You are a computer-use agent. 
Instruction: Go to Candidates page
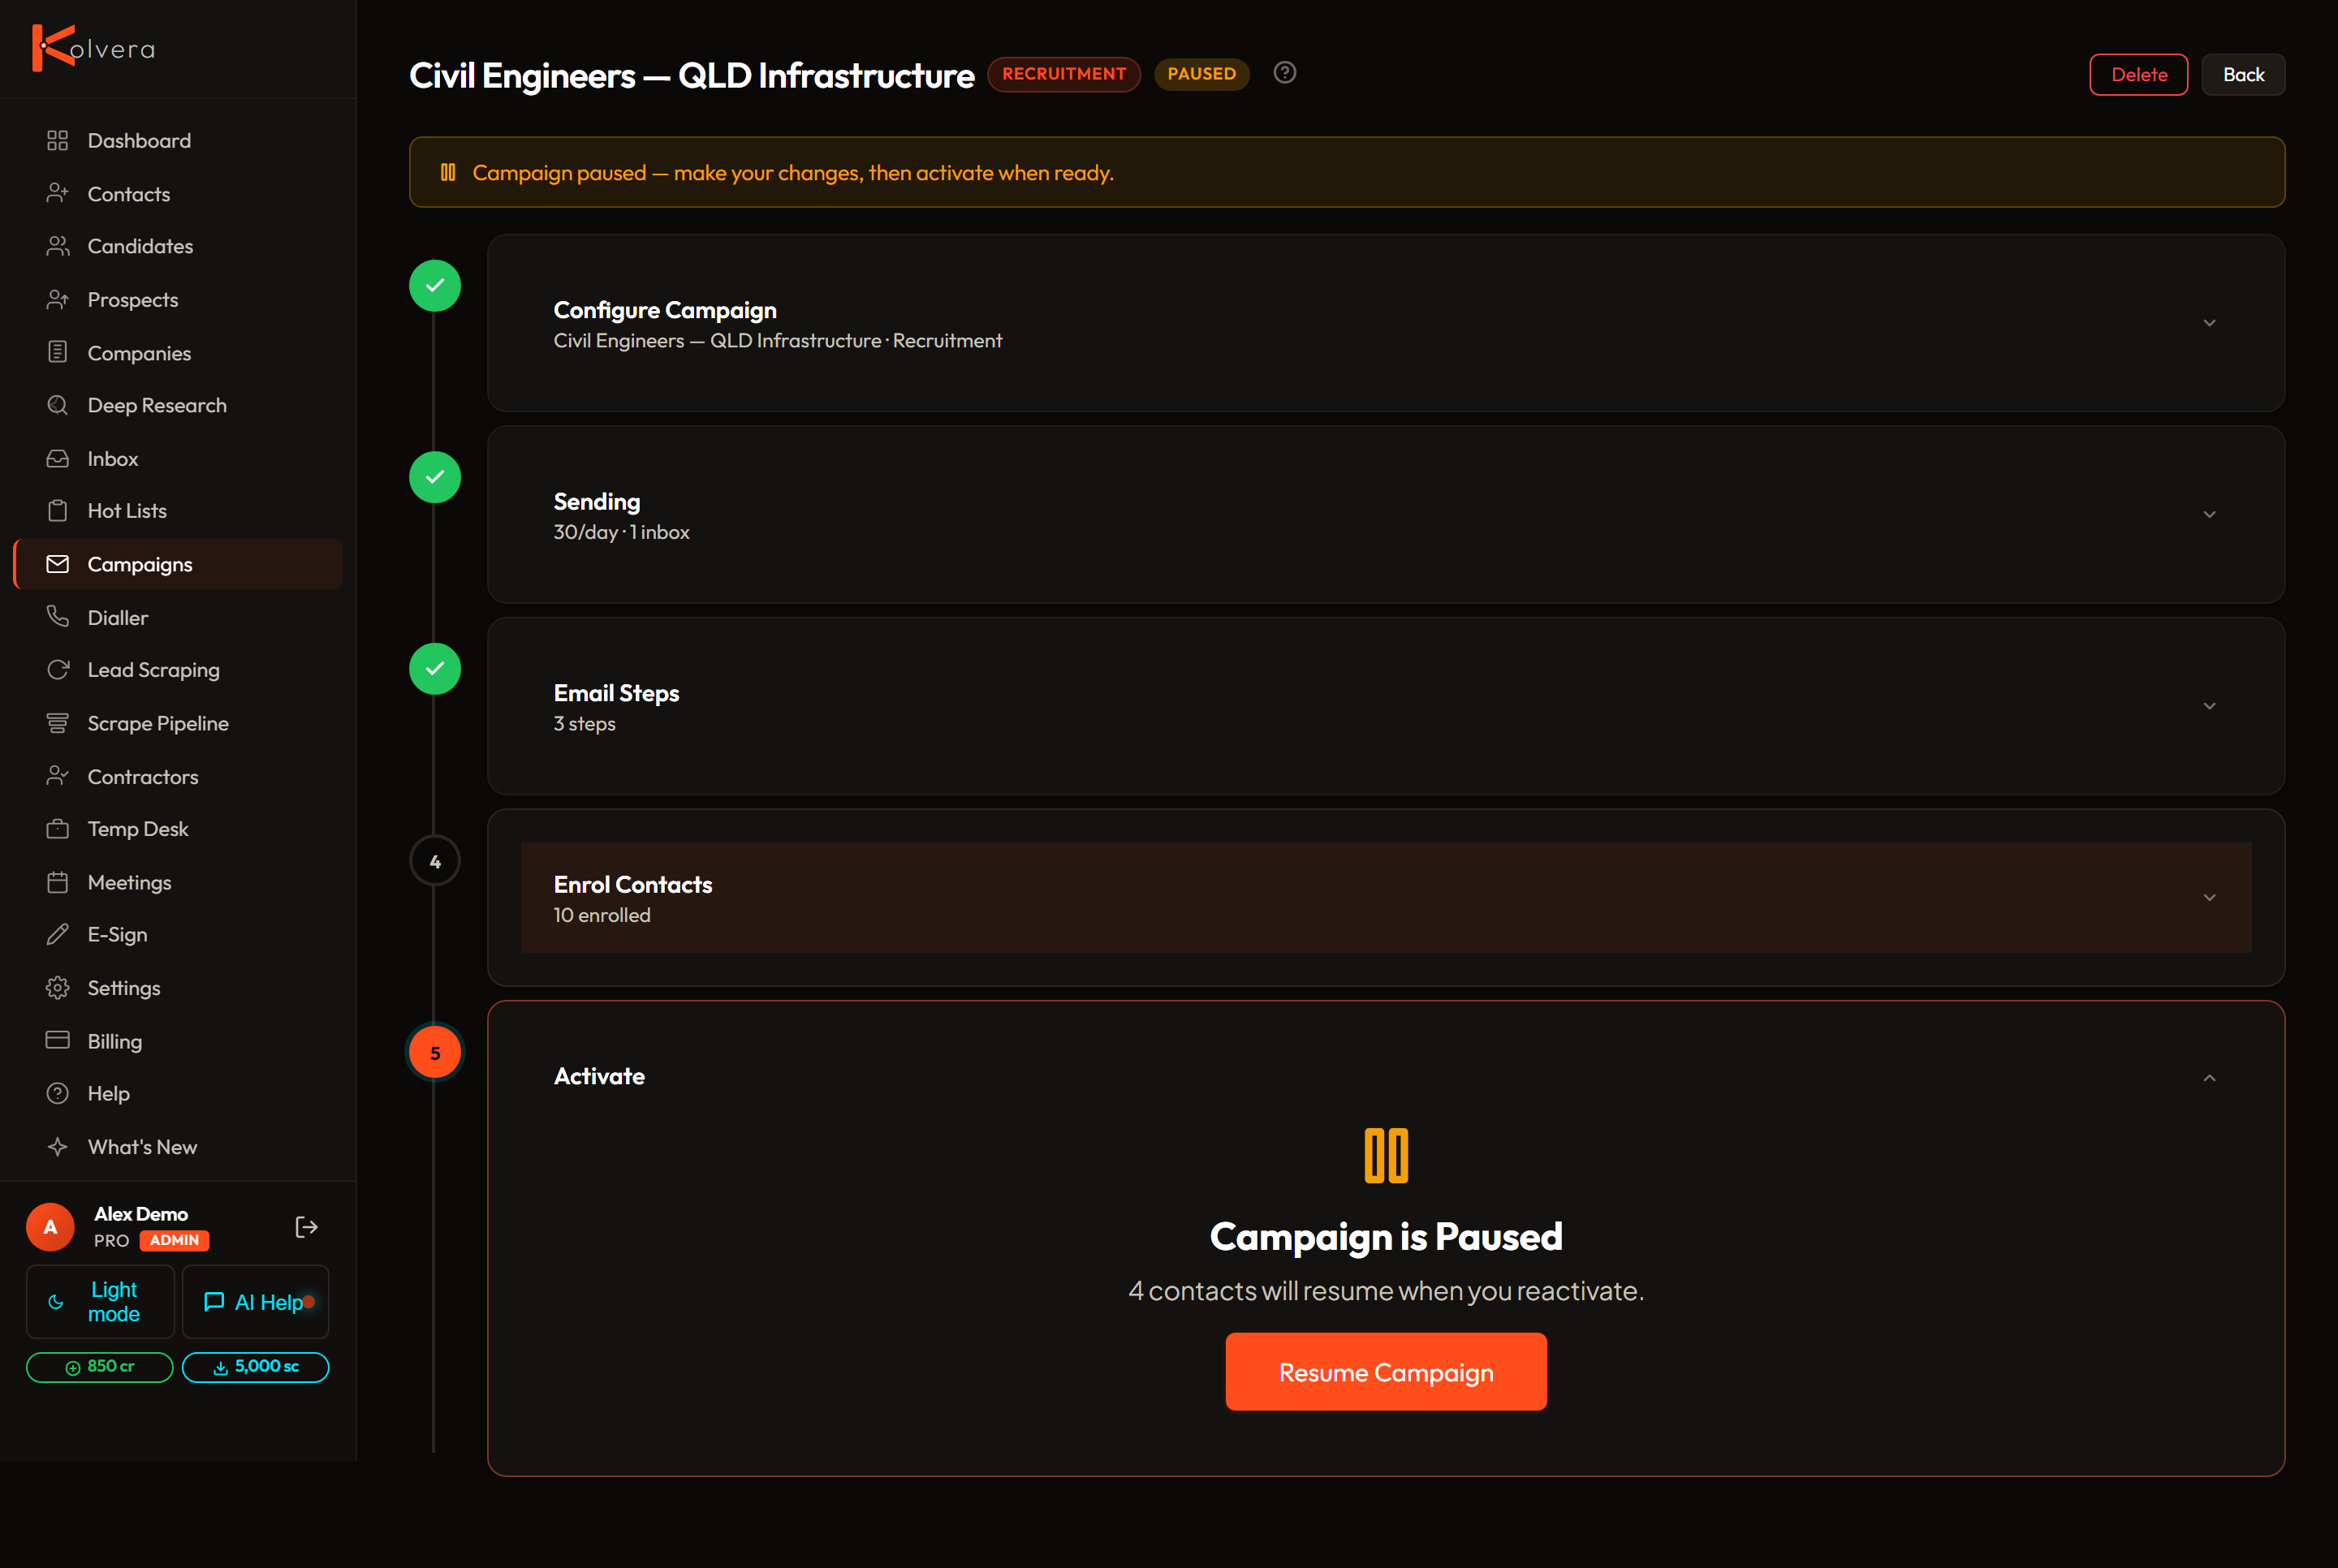[x=178, y=247]
